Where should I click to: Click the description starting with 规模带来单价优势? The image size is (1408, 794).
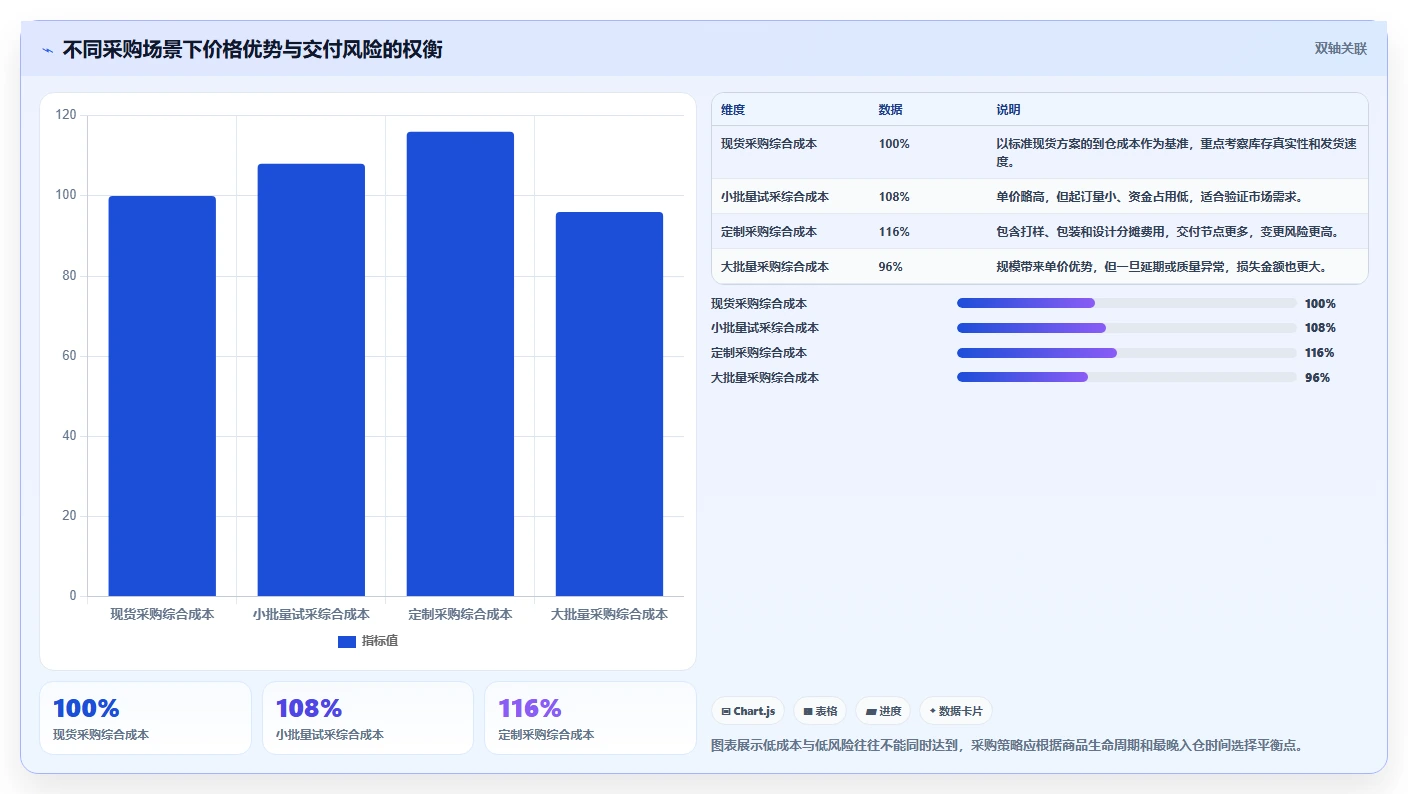point(1161,267)
